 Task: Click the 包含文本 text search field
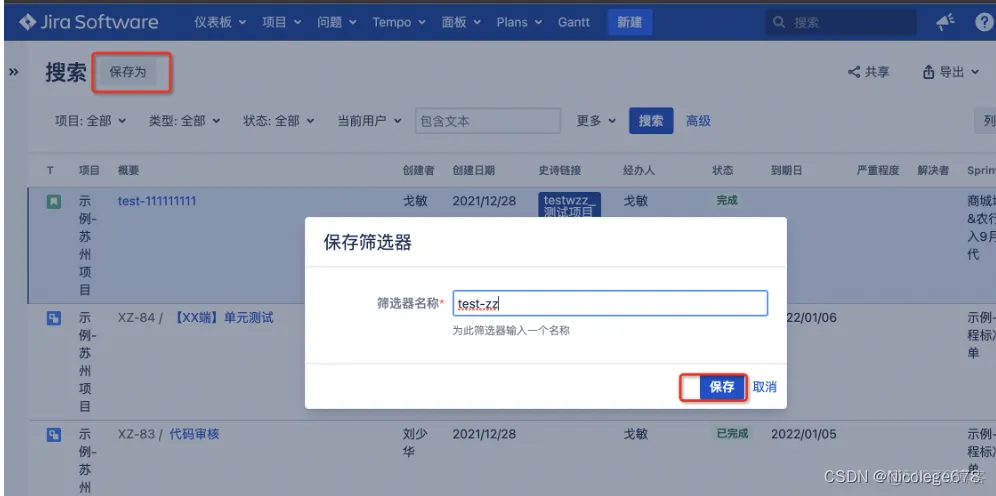488,121
